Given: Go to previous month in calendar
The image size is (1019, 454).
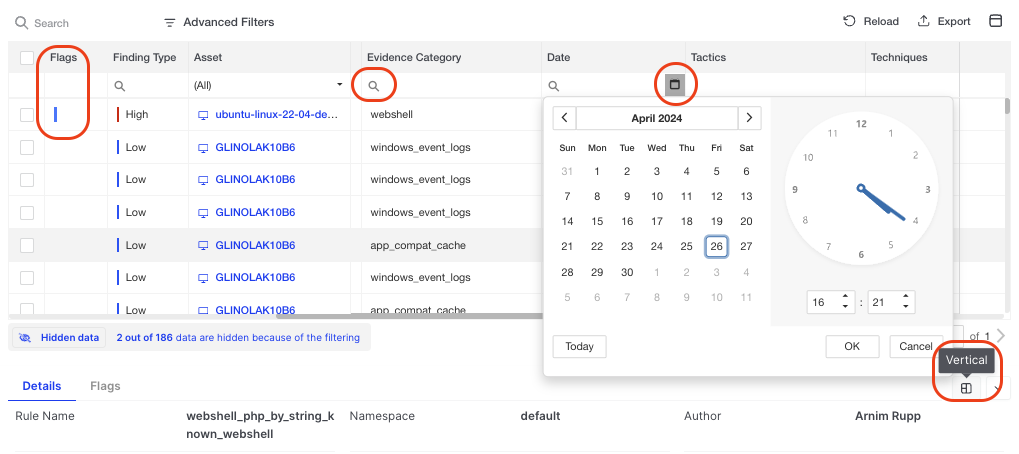Looking at the screenshot, I should (565, 118).
